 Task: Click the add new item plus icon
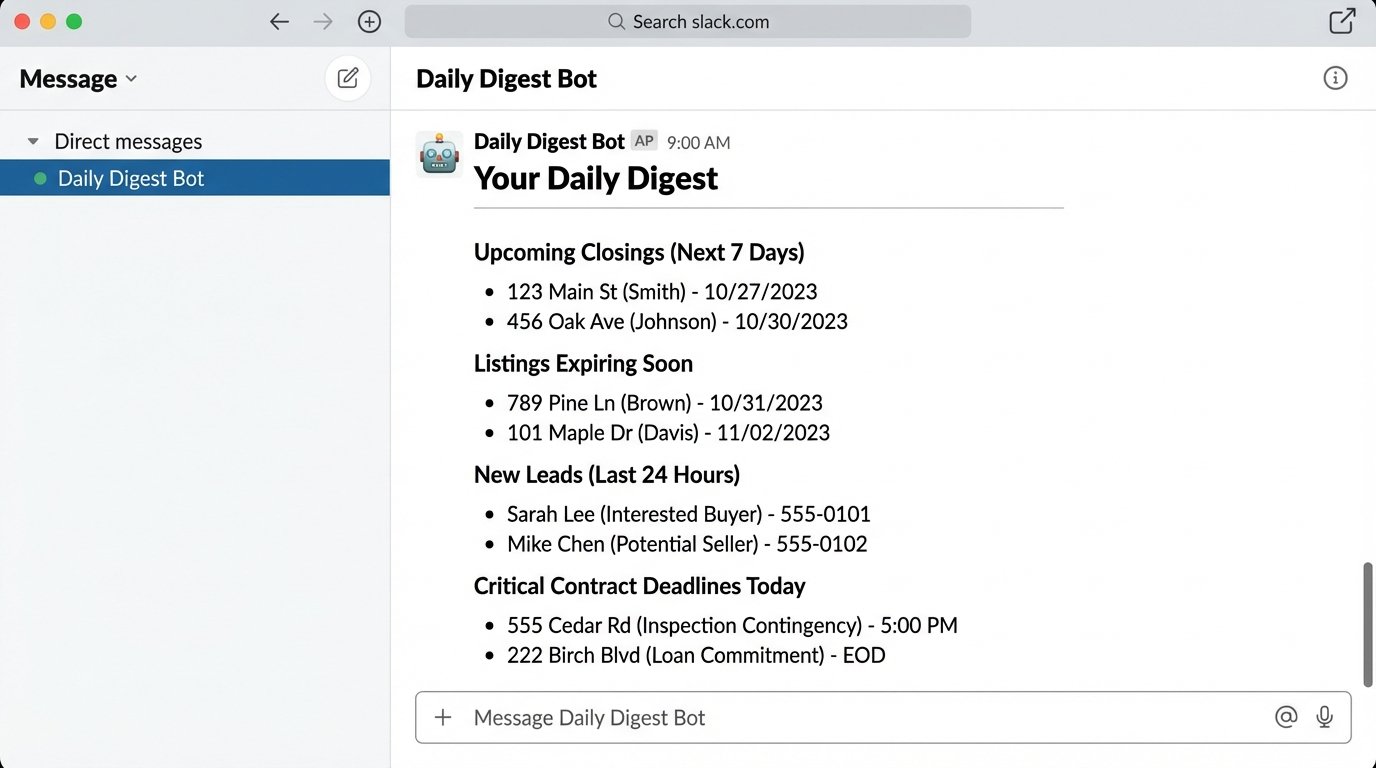tap(369, 20)
